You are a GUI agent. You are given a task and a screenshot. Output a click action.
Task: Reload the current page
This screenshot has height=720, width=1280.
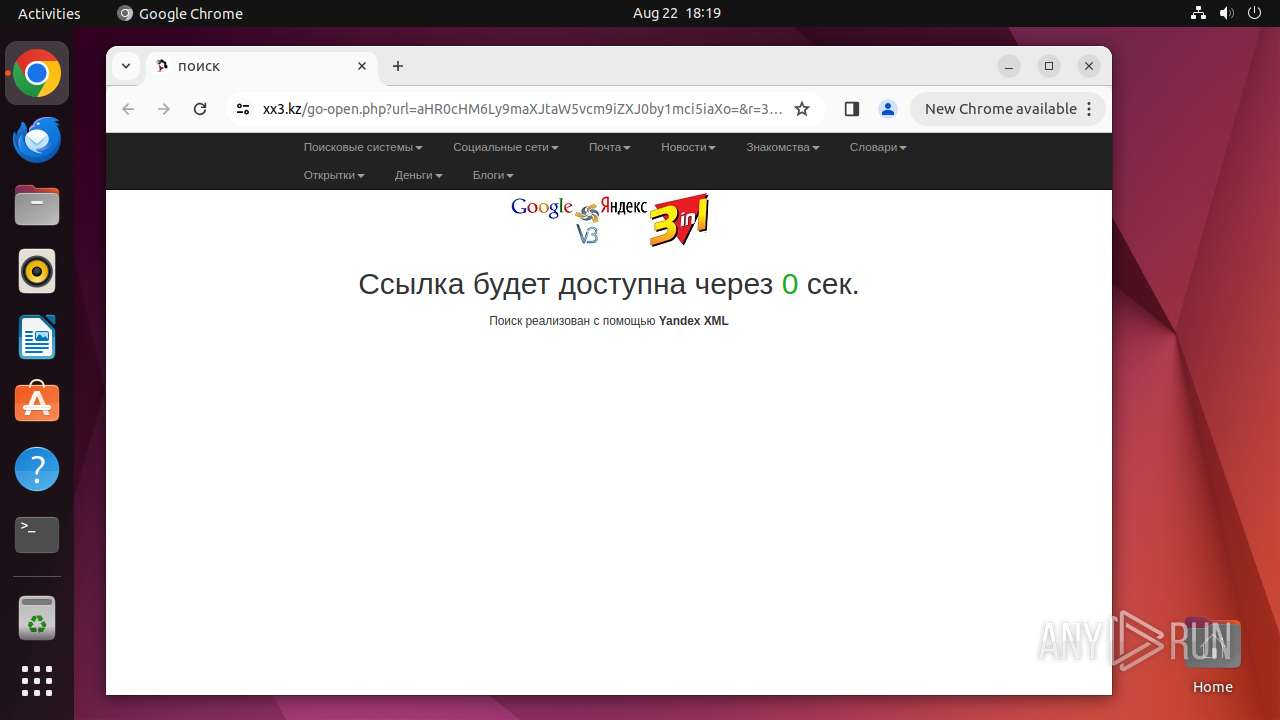(x=200, y=109)
